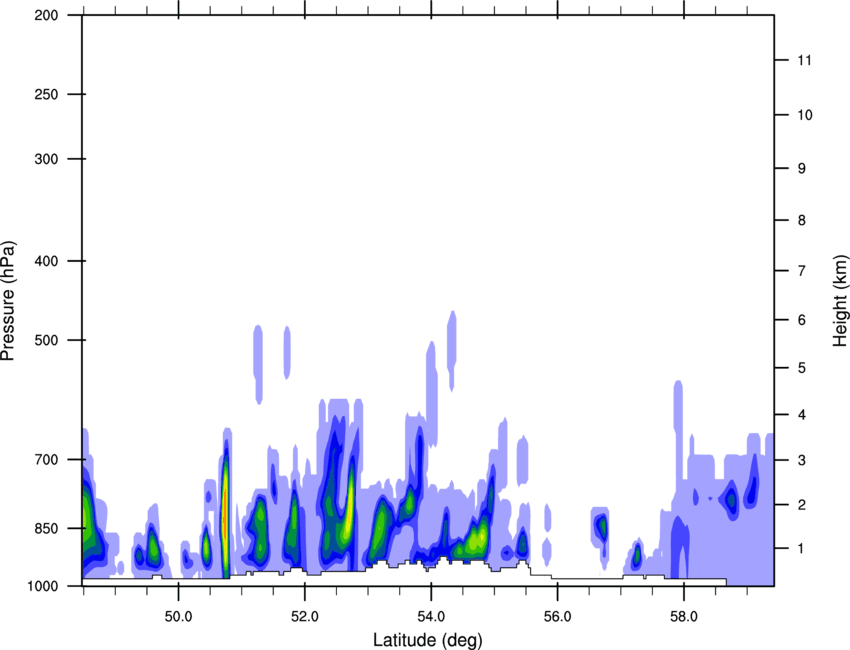
Task: Click latitude tick label 52.0
Action: [305, 617]
